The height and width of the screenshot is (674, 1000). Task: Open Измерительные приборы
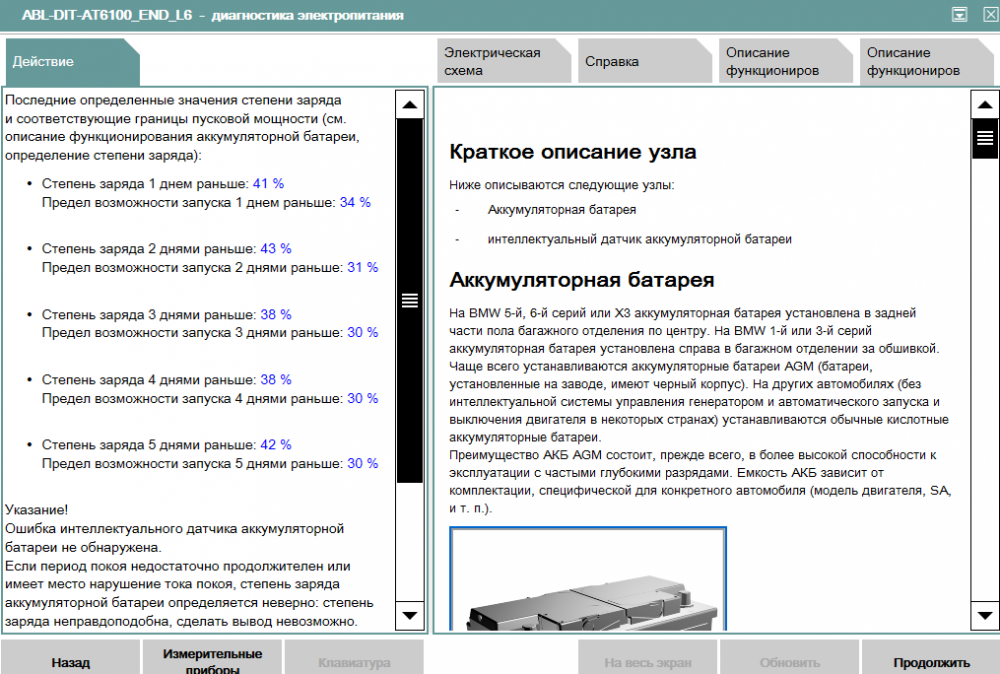[x=212, y=660]
